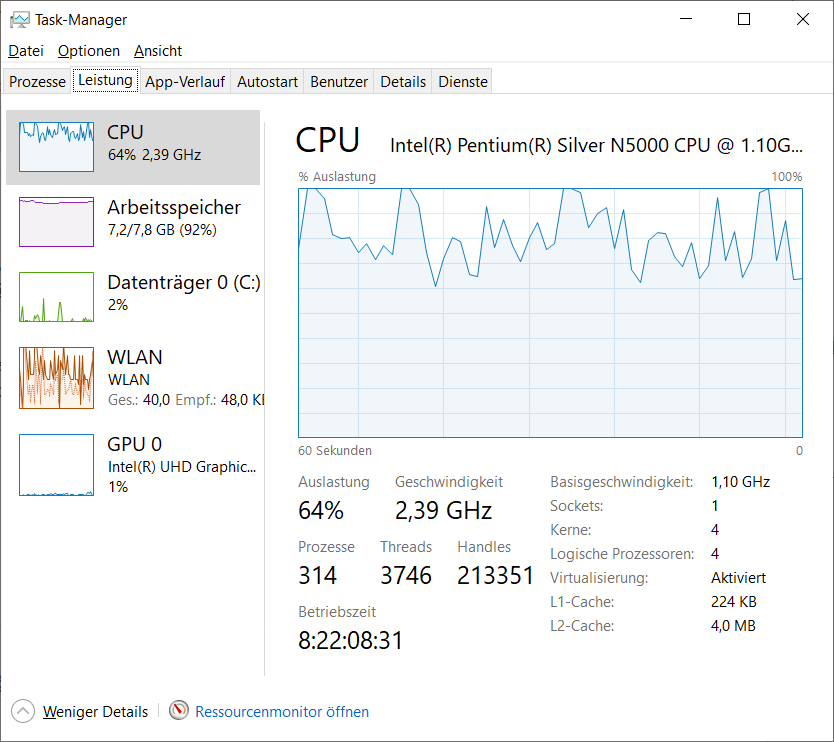This screenshot has height=742, width=834.
Task: Click the L1-Cache value 224 KB
Action: tap(733, 602)
